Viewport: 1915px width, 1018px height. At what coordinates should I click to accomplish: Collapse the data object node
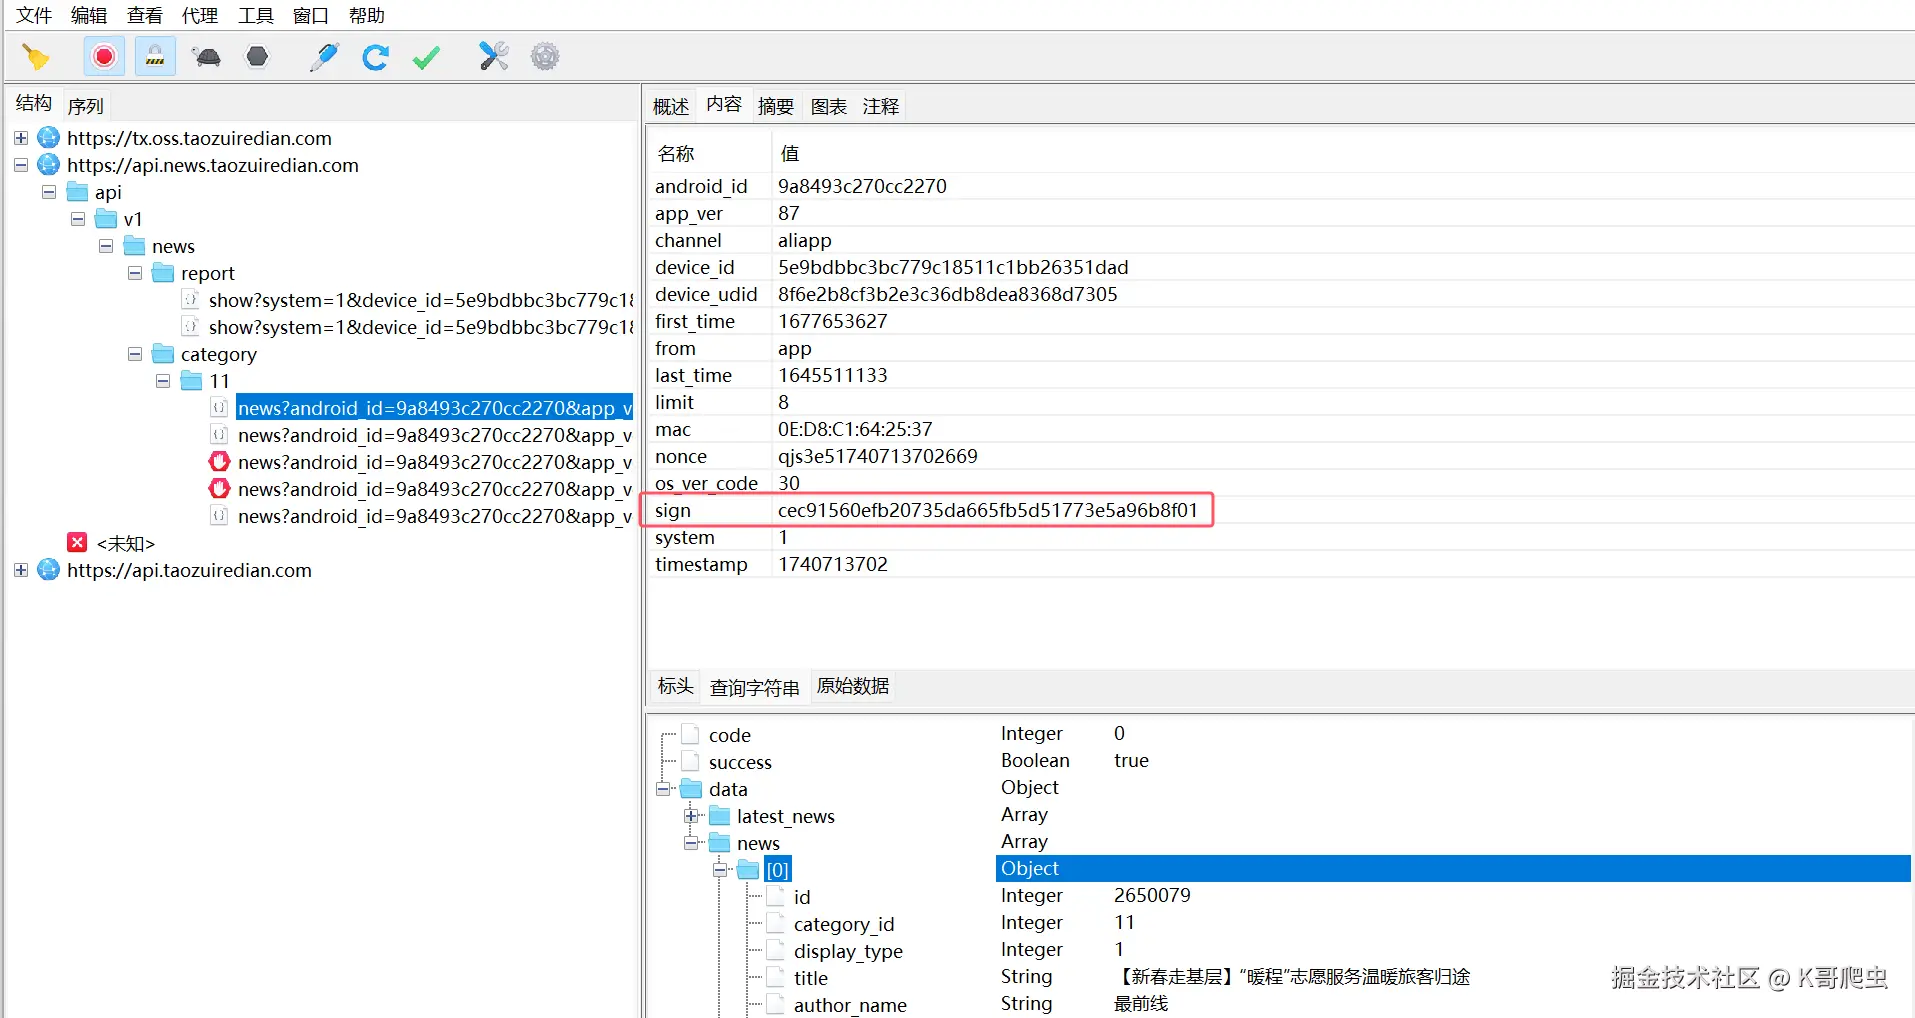tap(663, 789)
